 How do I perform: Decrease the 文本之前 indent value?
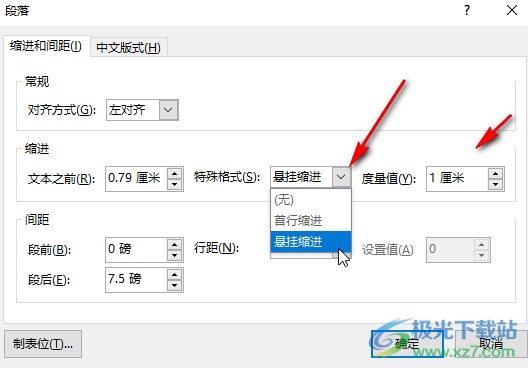pos(174,185)
